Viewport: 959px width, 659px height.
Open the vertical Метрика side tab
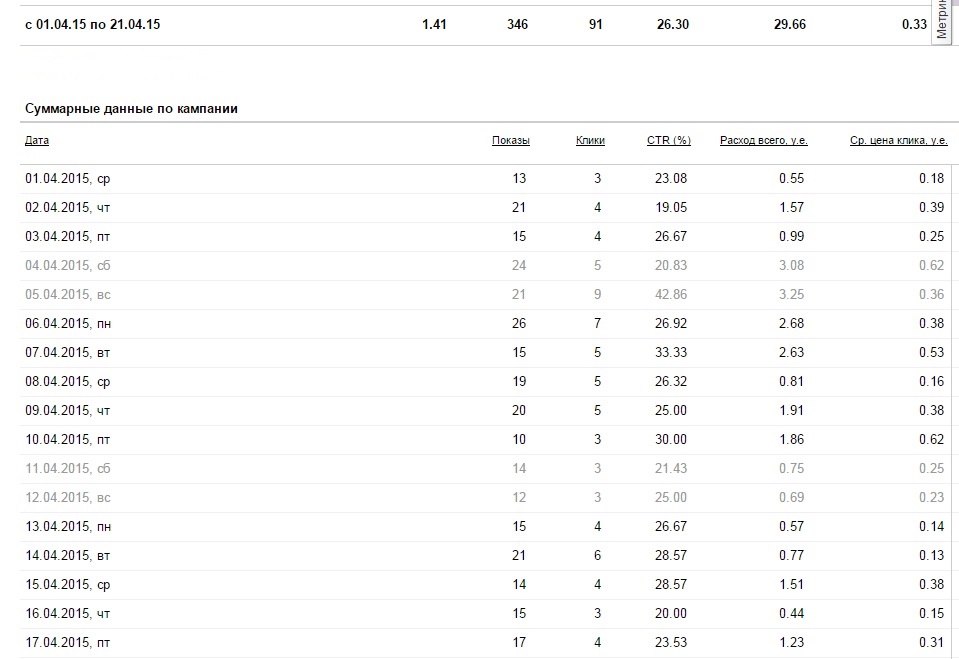pyautogui.click(x=942, y=21)
